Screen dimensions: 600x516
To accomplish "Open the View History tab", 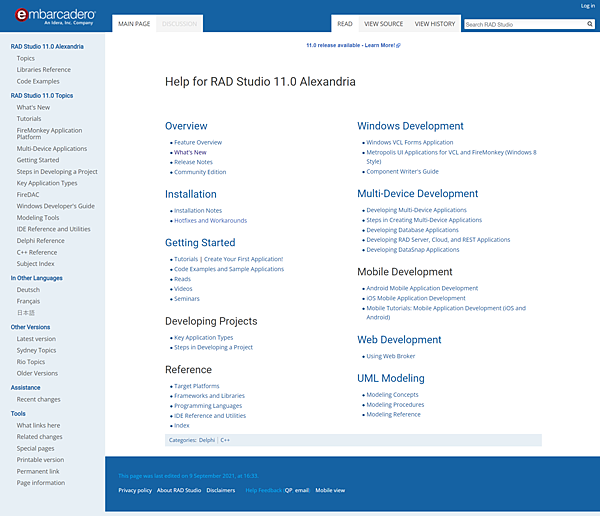I will click(435, 24).
